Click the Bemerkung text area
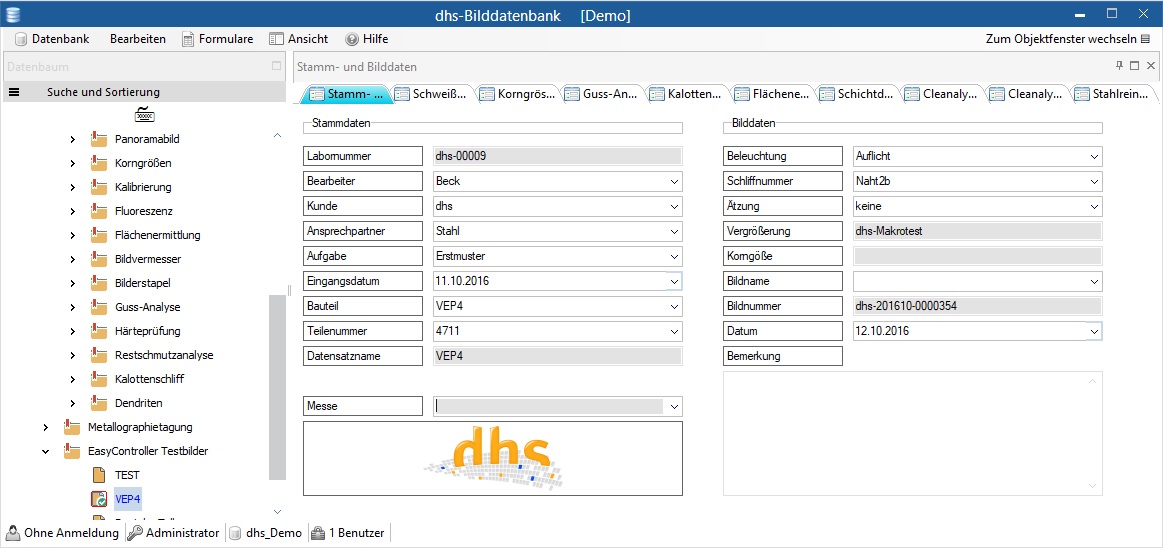This screenshot has width=1163, height=548. (912, 433)
